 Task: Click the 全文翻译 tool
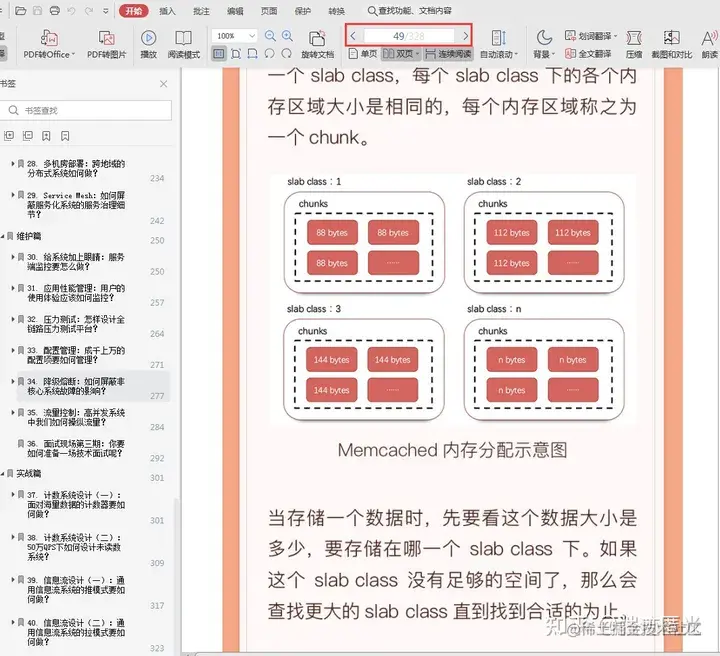point(588,54)
